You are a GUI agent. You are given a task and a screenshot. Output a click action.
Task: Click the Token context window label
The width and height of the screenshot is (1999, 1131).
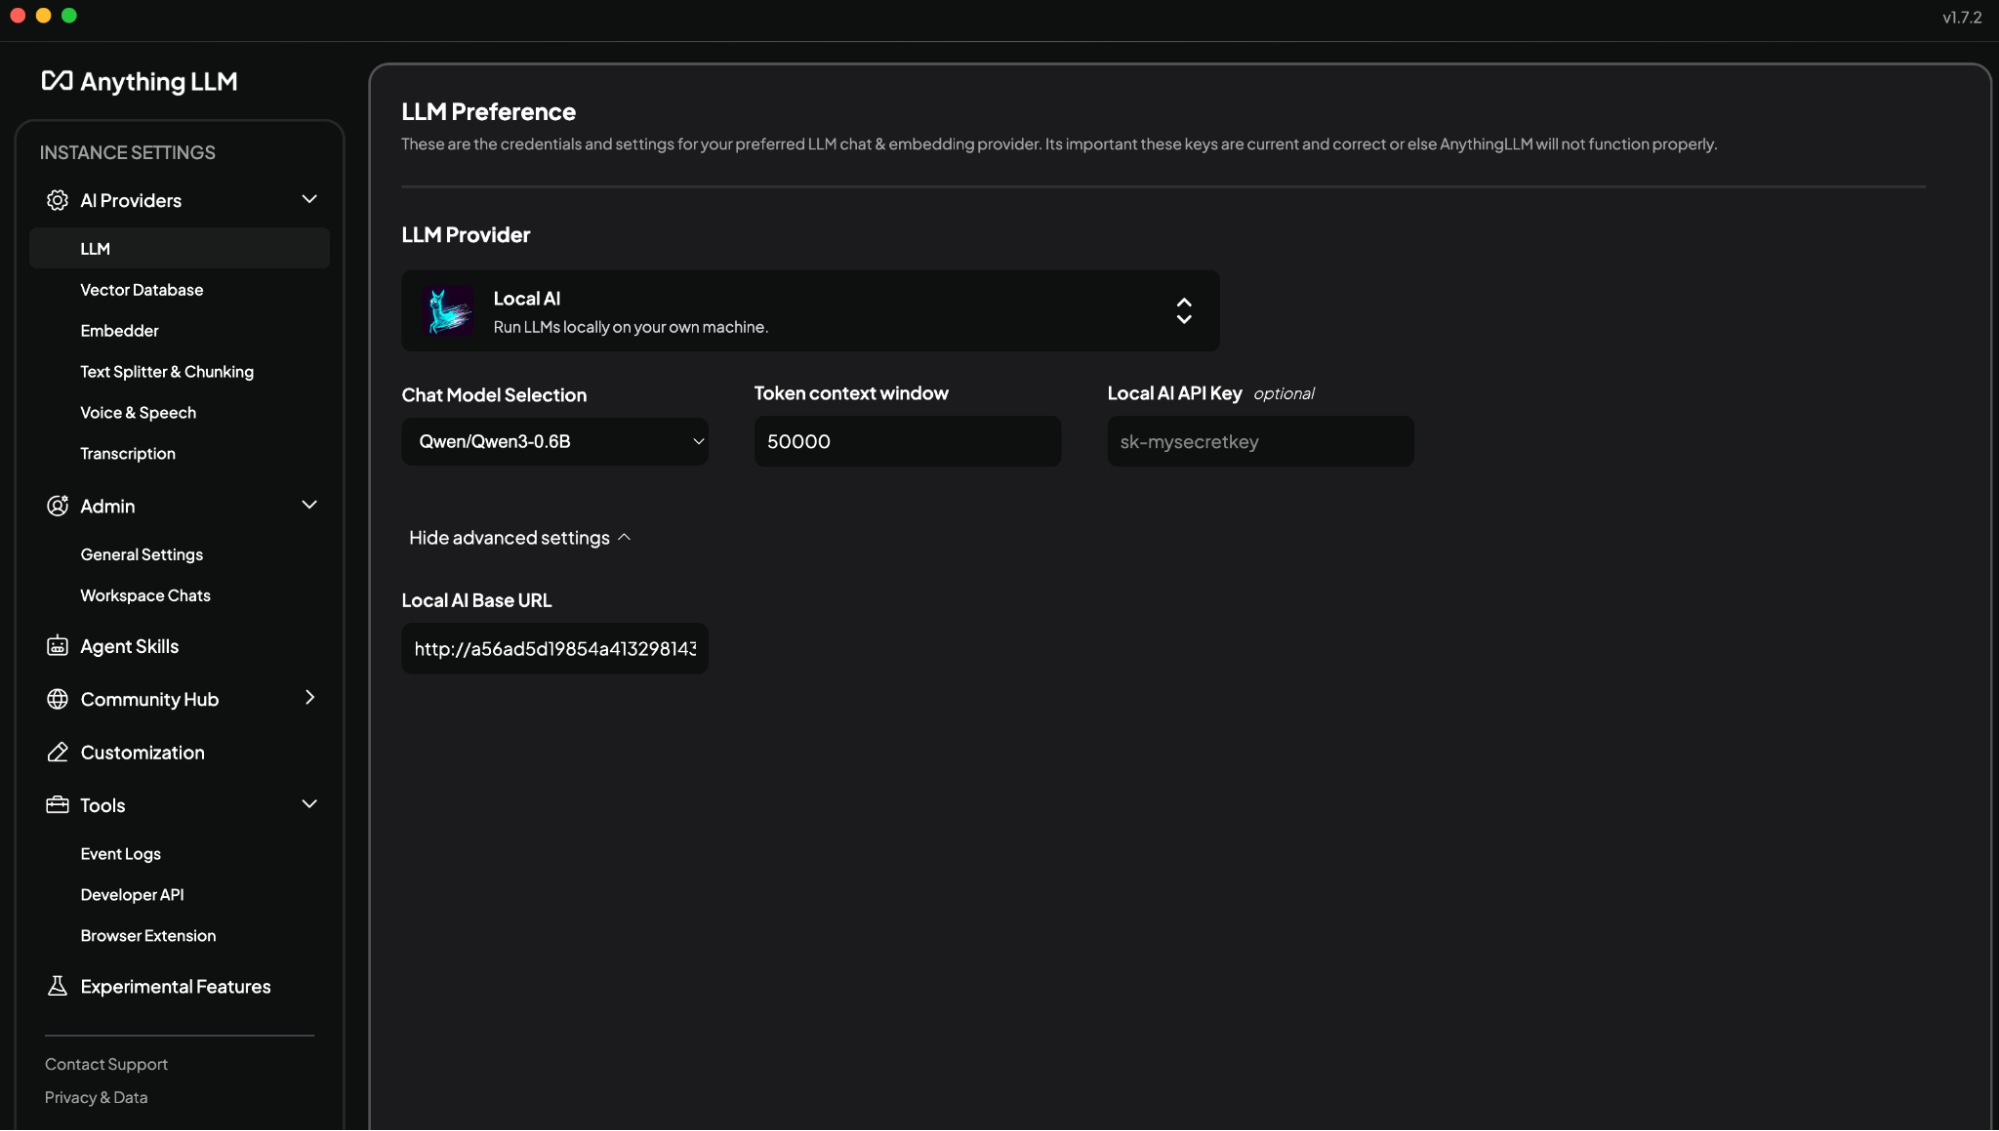click(852, 394)
